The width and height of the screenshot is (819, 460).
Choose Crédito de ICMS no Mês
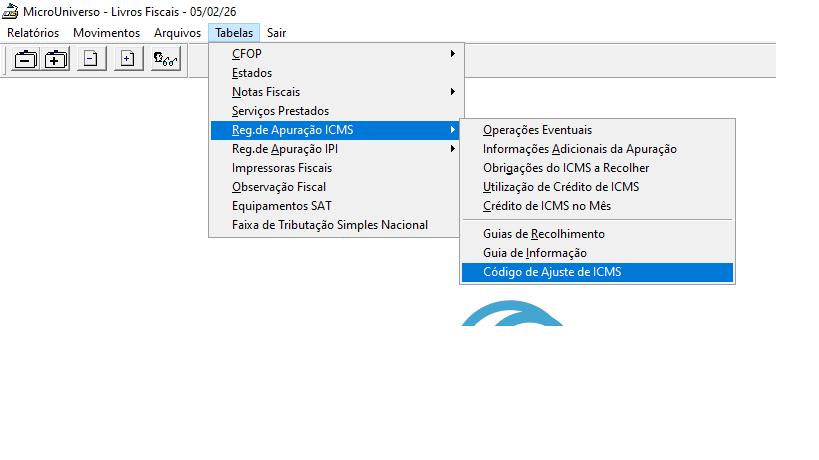point(546,206)
